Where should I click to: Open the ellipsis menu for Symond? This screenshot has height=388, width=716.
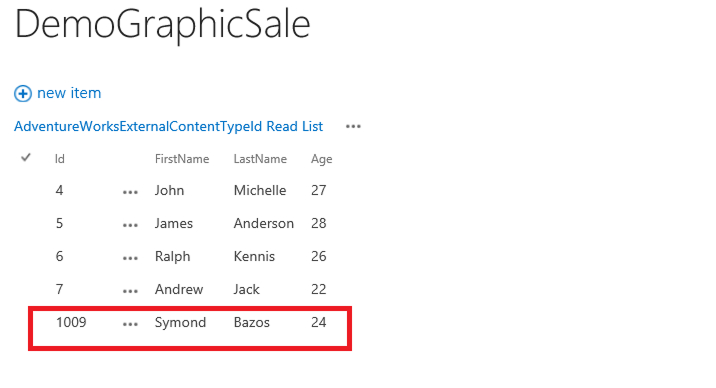130,325
